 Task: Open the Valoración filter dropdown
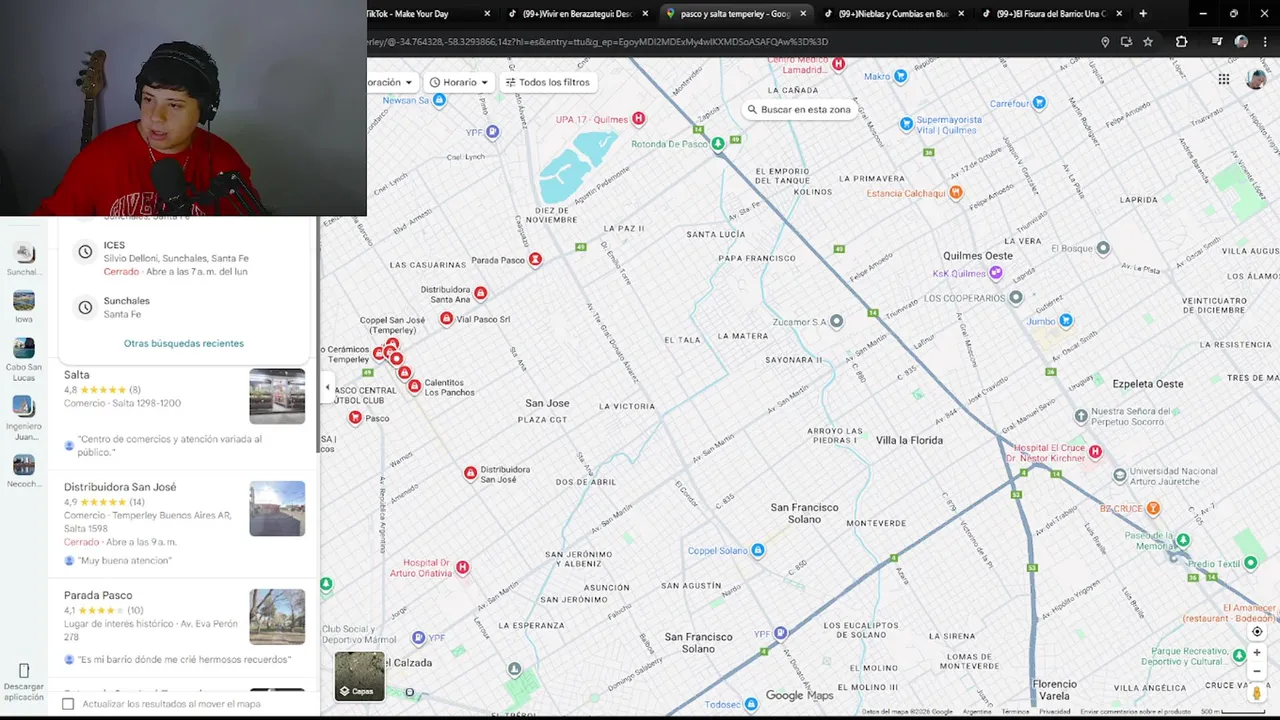pos(390,82)
